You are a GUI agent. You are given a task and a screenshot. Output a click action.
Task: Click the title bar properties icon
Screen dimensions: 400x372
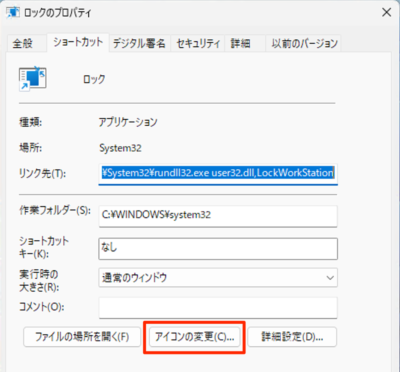tap(13, 13)
